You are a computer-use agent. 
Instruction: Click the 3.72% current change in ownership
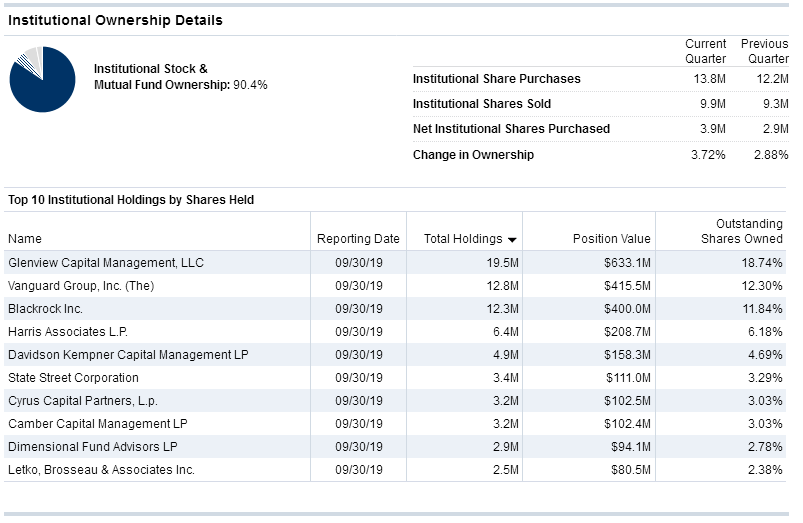tap(708, 155)
